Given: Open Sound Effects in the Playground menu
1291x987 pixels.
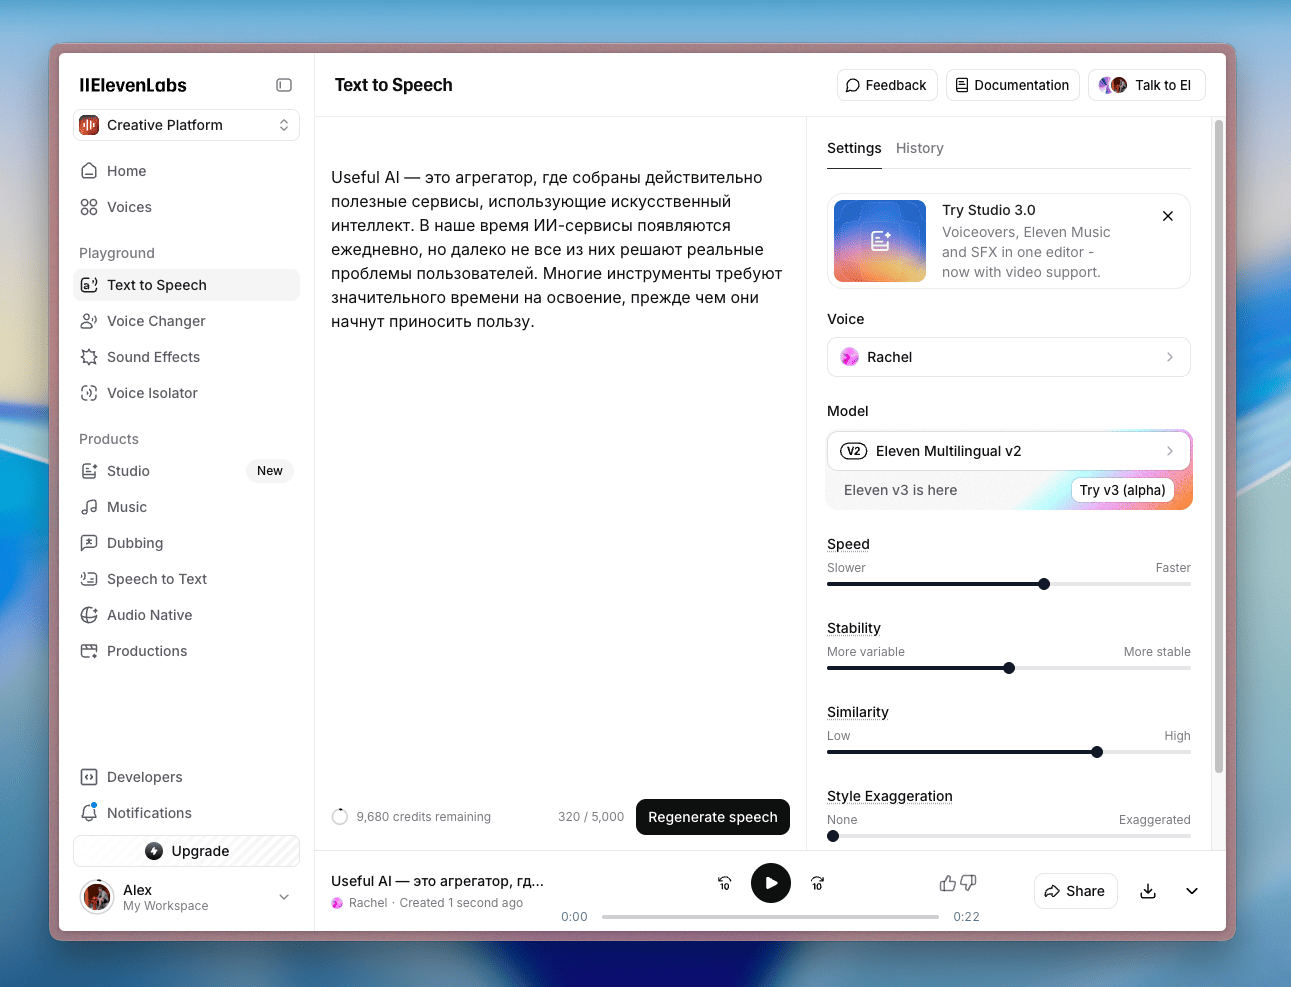Looking at the screenshot, I should (153, 357).
